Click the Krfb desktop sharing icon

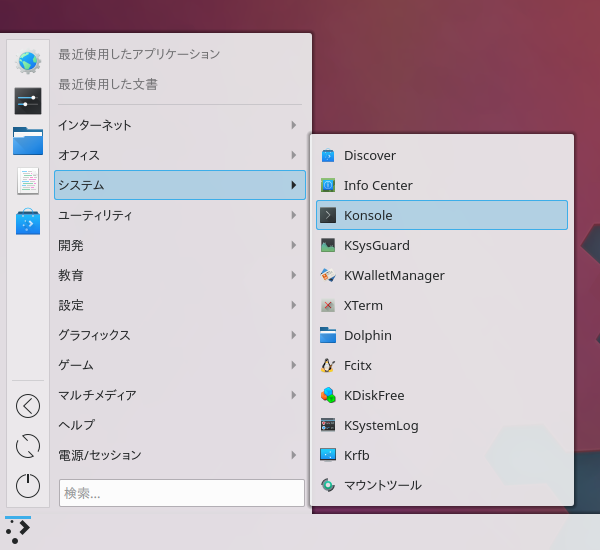pyautogui.click(x=328, y=455)
